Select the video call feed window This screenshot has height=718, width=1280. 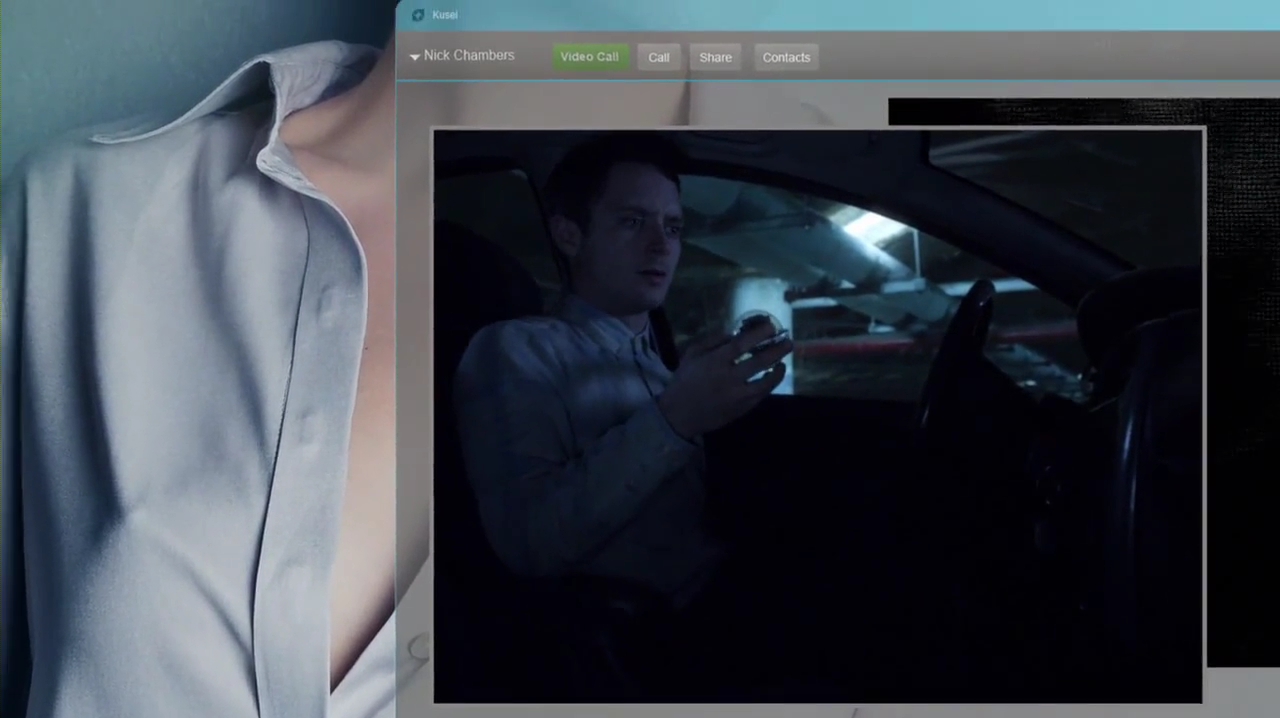818,416
